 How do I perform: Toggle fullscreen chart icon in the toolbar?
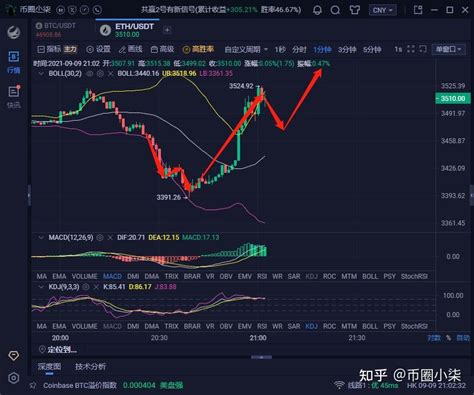coord(411,49)
